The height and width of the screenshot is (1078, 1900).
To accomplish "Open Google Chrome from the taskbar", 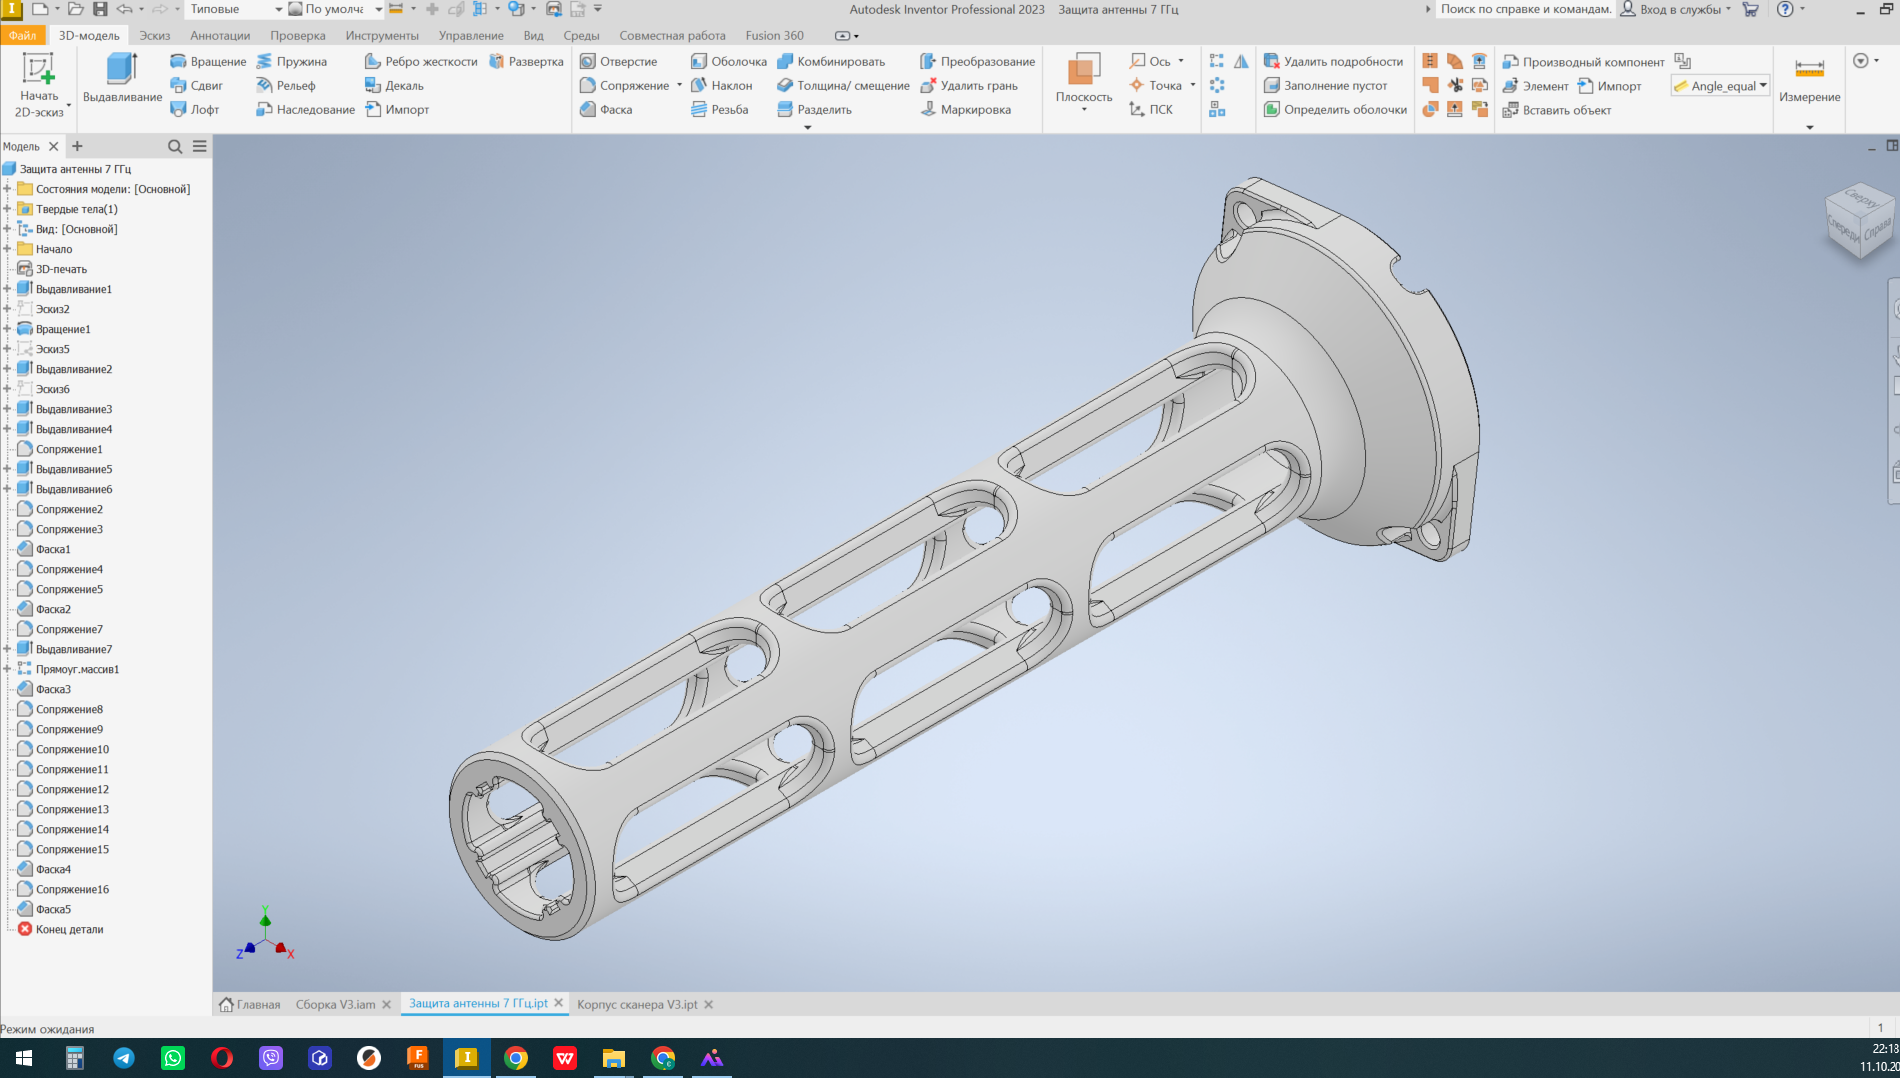I will click(516, 1058).
